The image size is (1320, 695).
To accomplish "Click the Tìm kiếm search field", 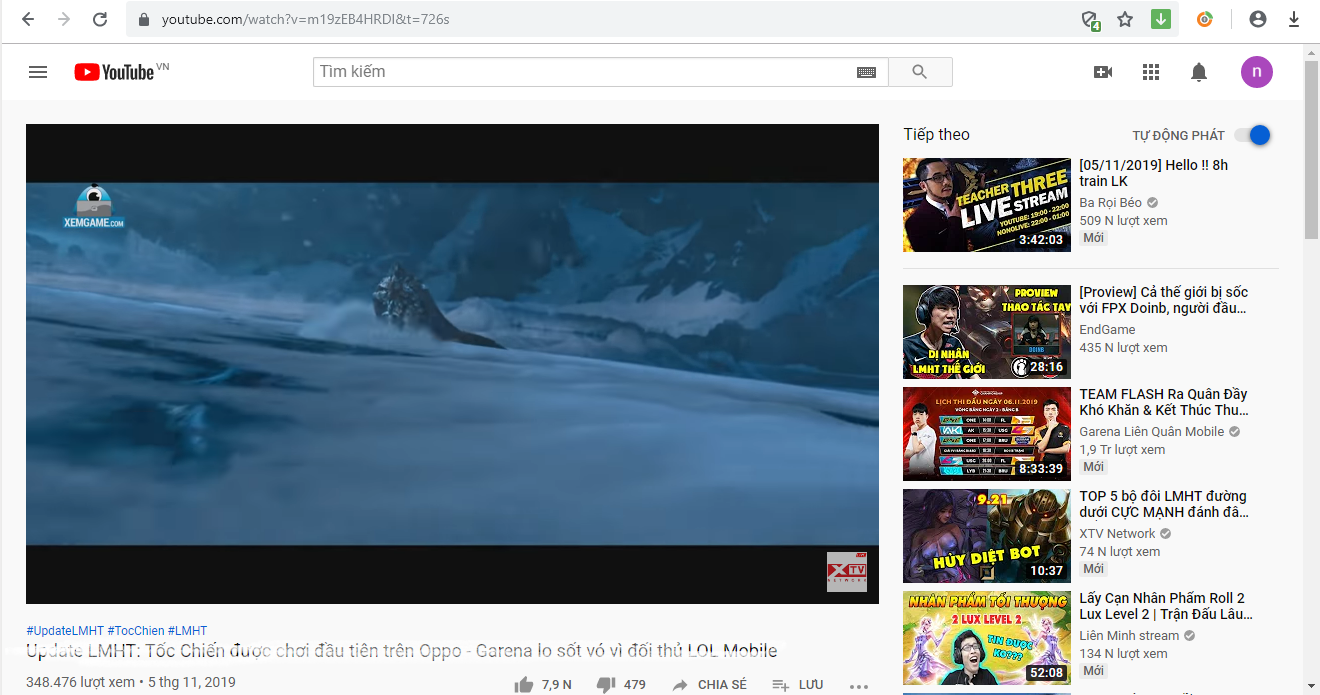I will click(x=585, y=72).
